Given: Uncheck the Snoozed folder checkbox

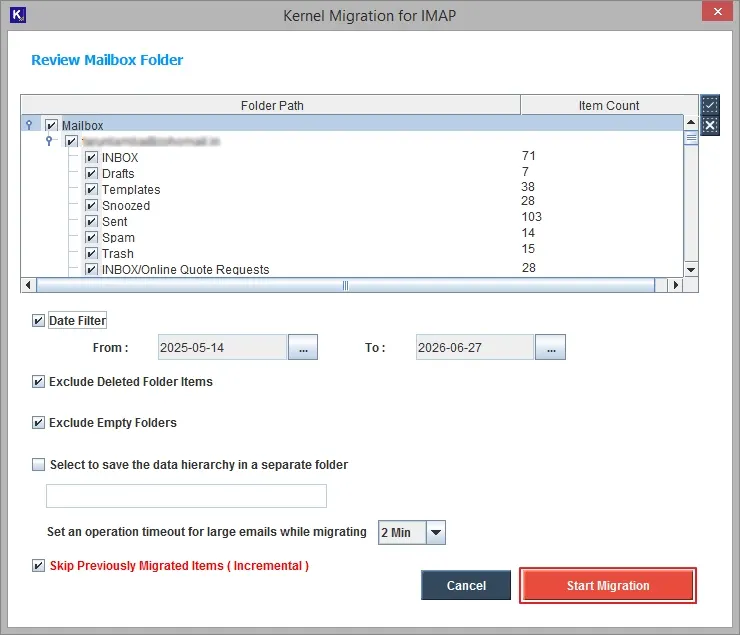Looking at the screenshot, I should tap(91, 205).
